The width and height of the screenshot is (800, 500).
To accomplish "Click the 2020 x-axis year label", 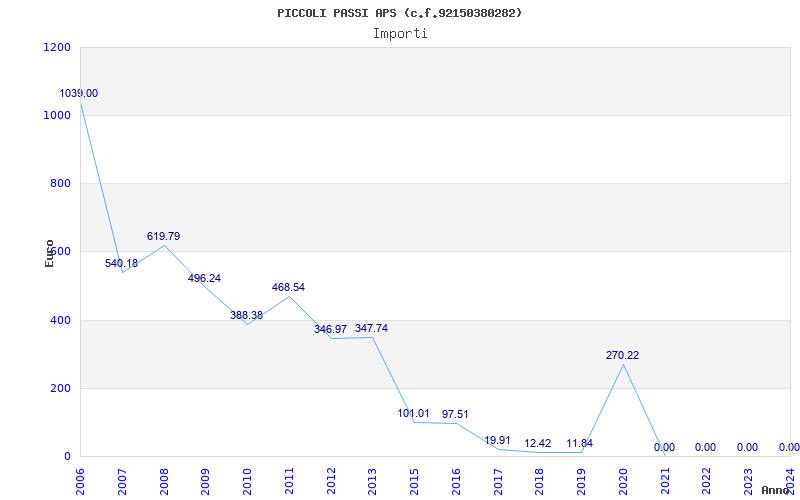I will (x=622, y=479).
